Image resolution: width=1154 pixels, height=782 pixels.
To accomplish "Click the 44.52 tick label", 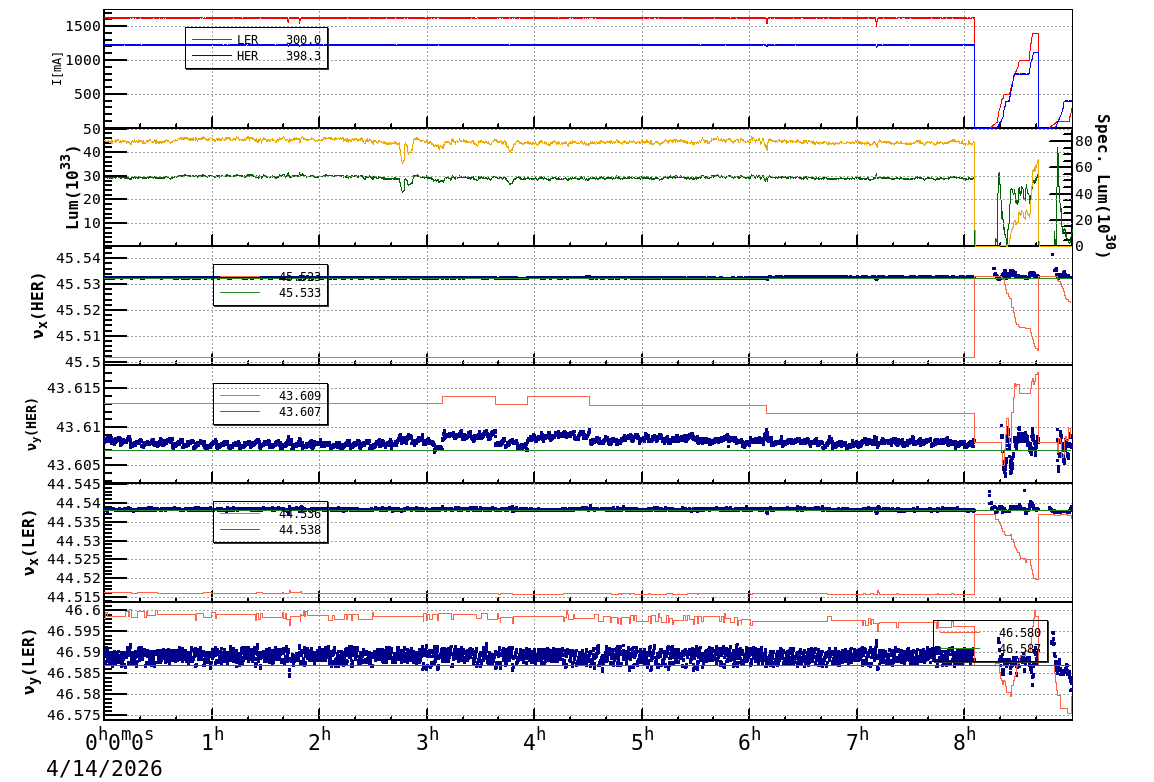I will pyautogui.click(x=78, y=579).
